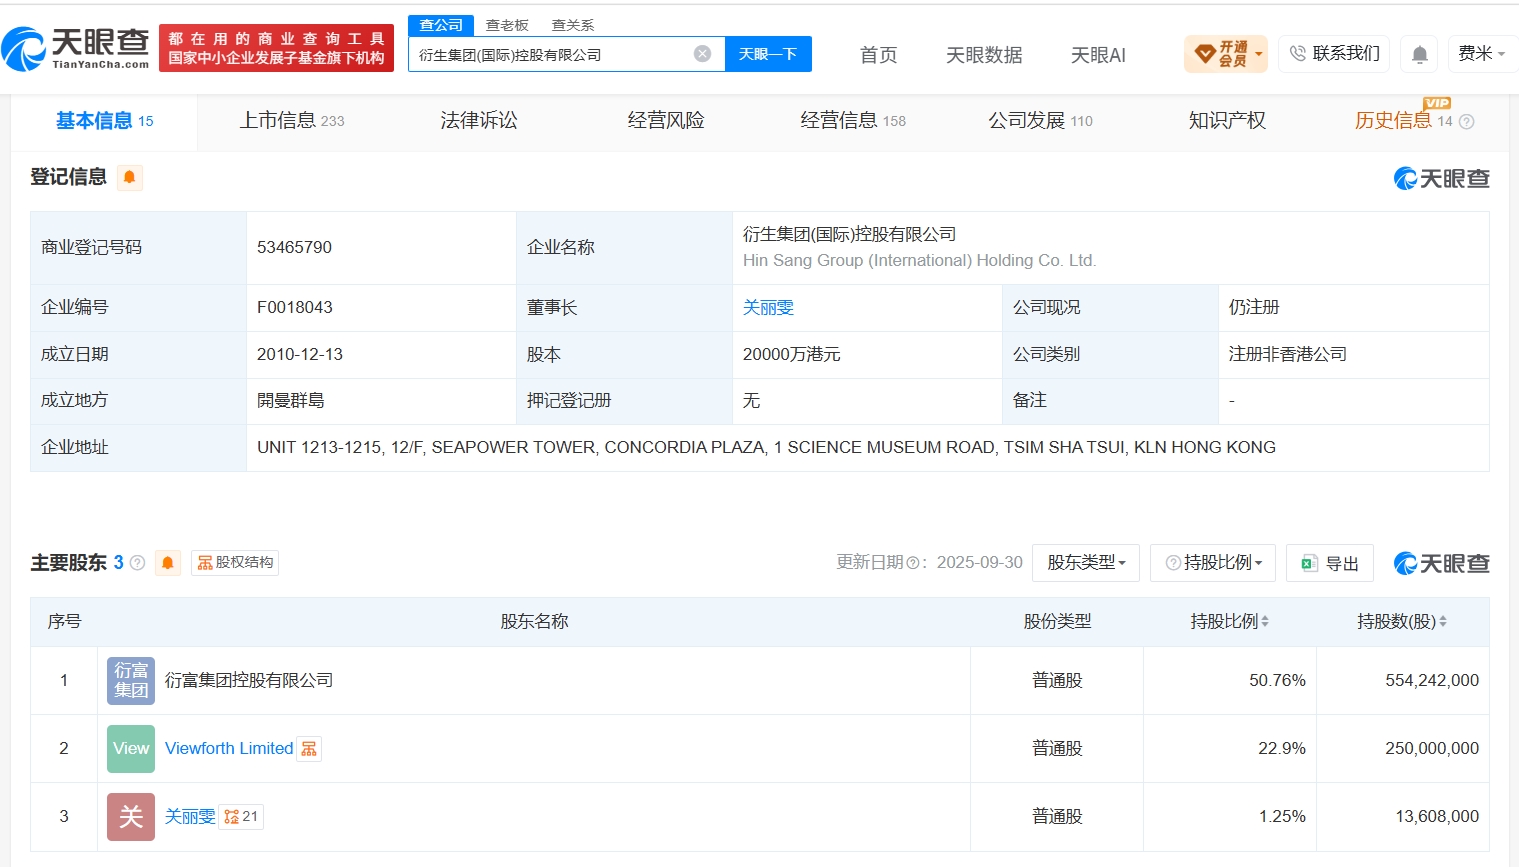
Task: Open notifications via the bell icon
Action: (1419, 54)
